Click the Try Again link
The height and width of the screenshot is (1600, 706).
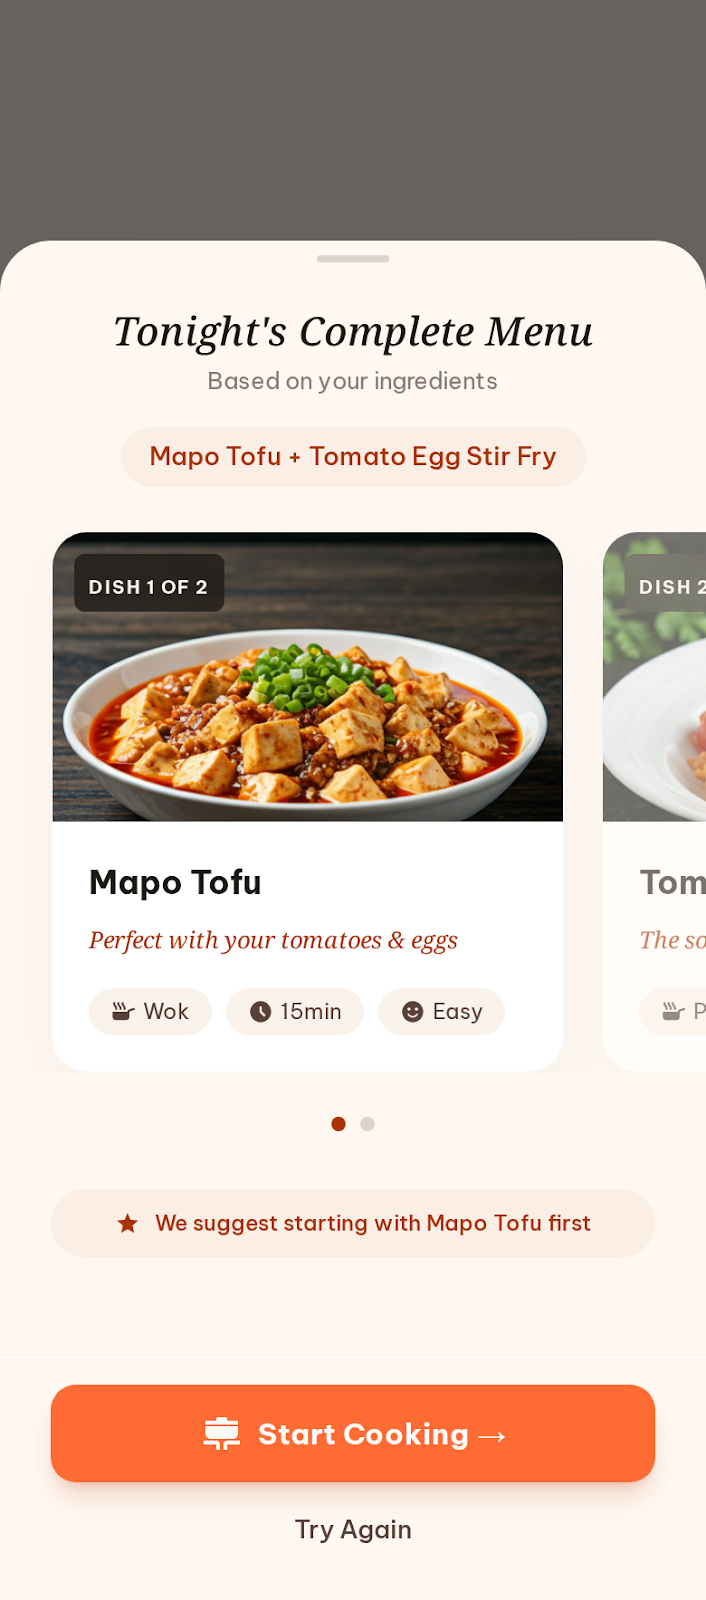pos(353,1529)
